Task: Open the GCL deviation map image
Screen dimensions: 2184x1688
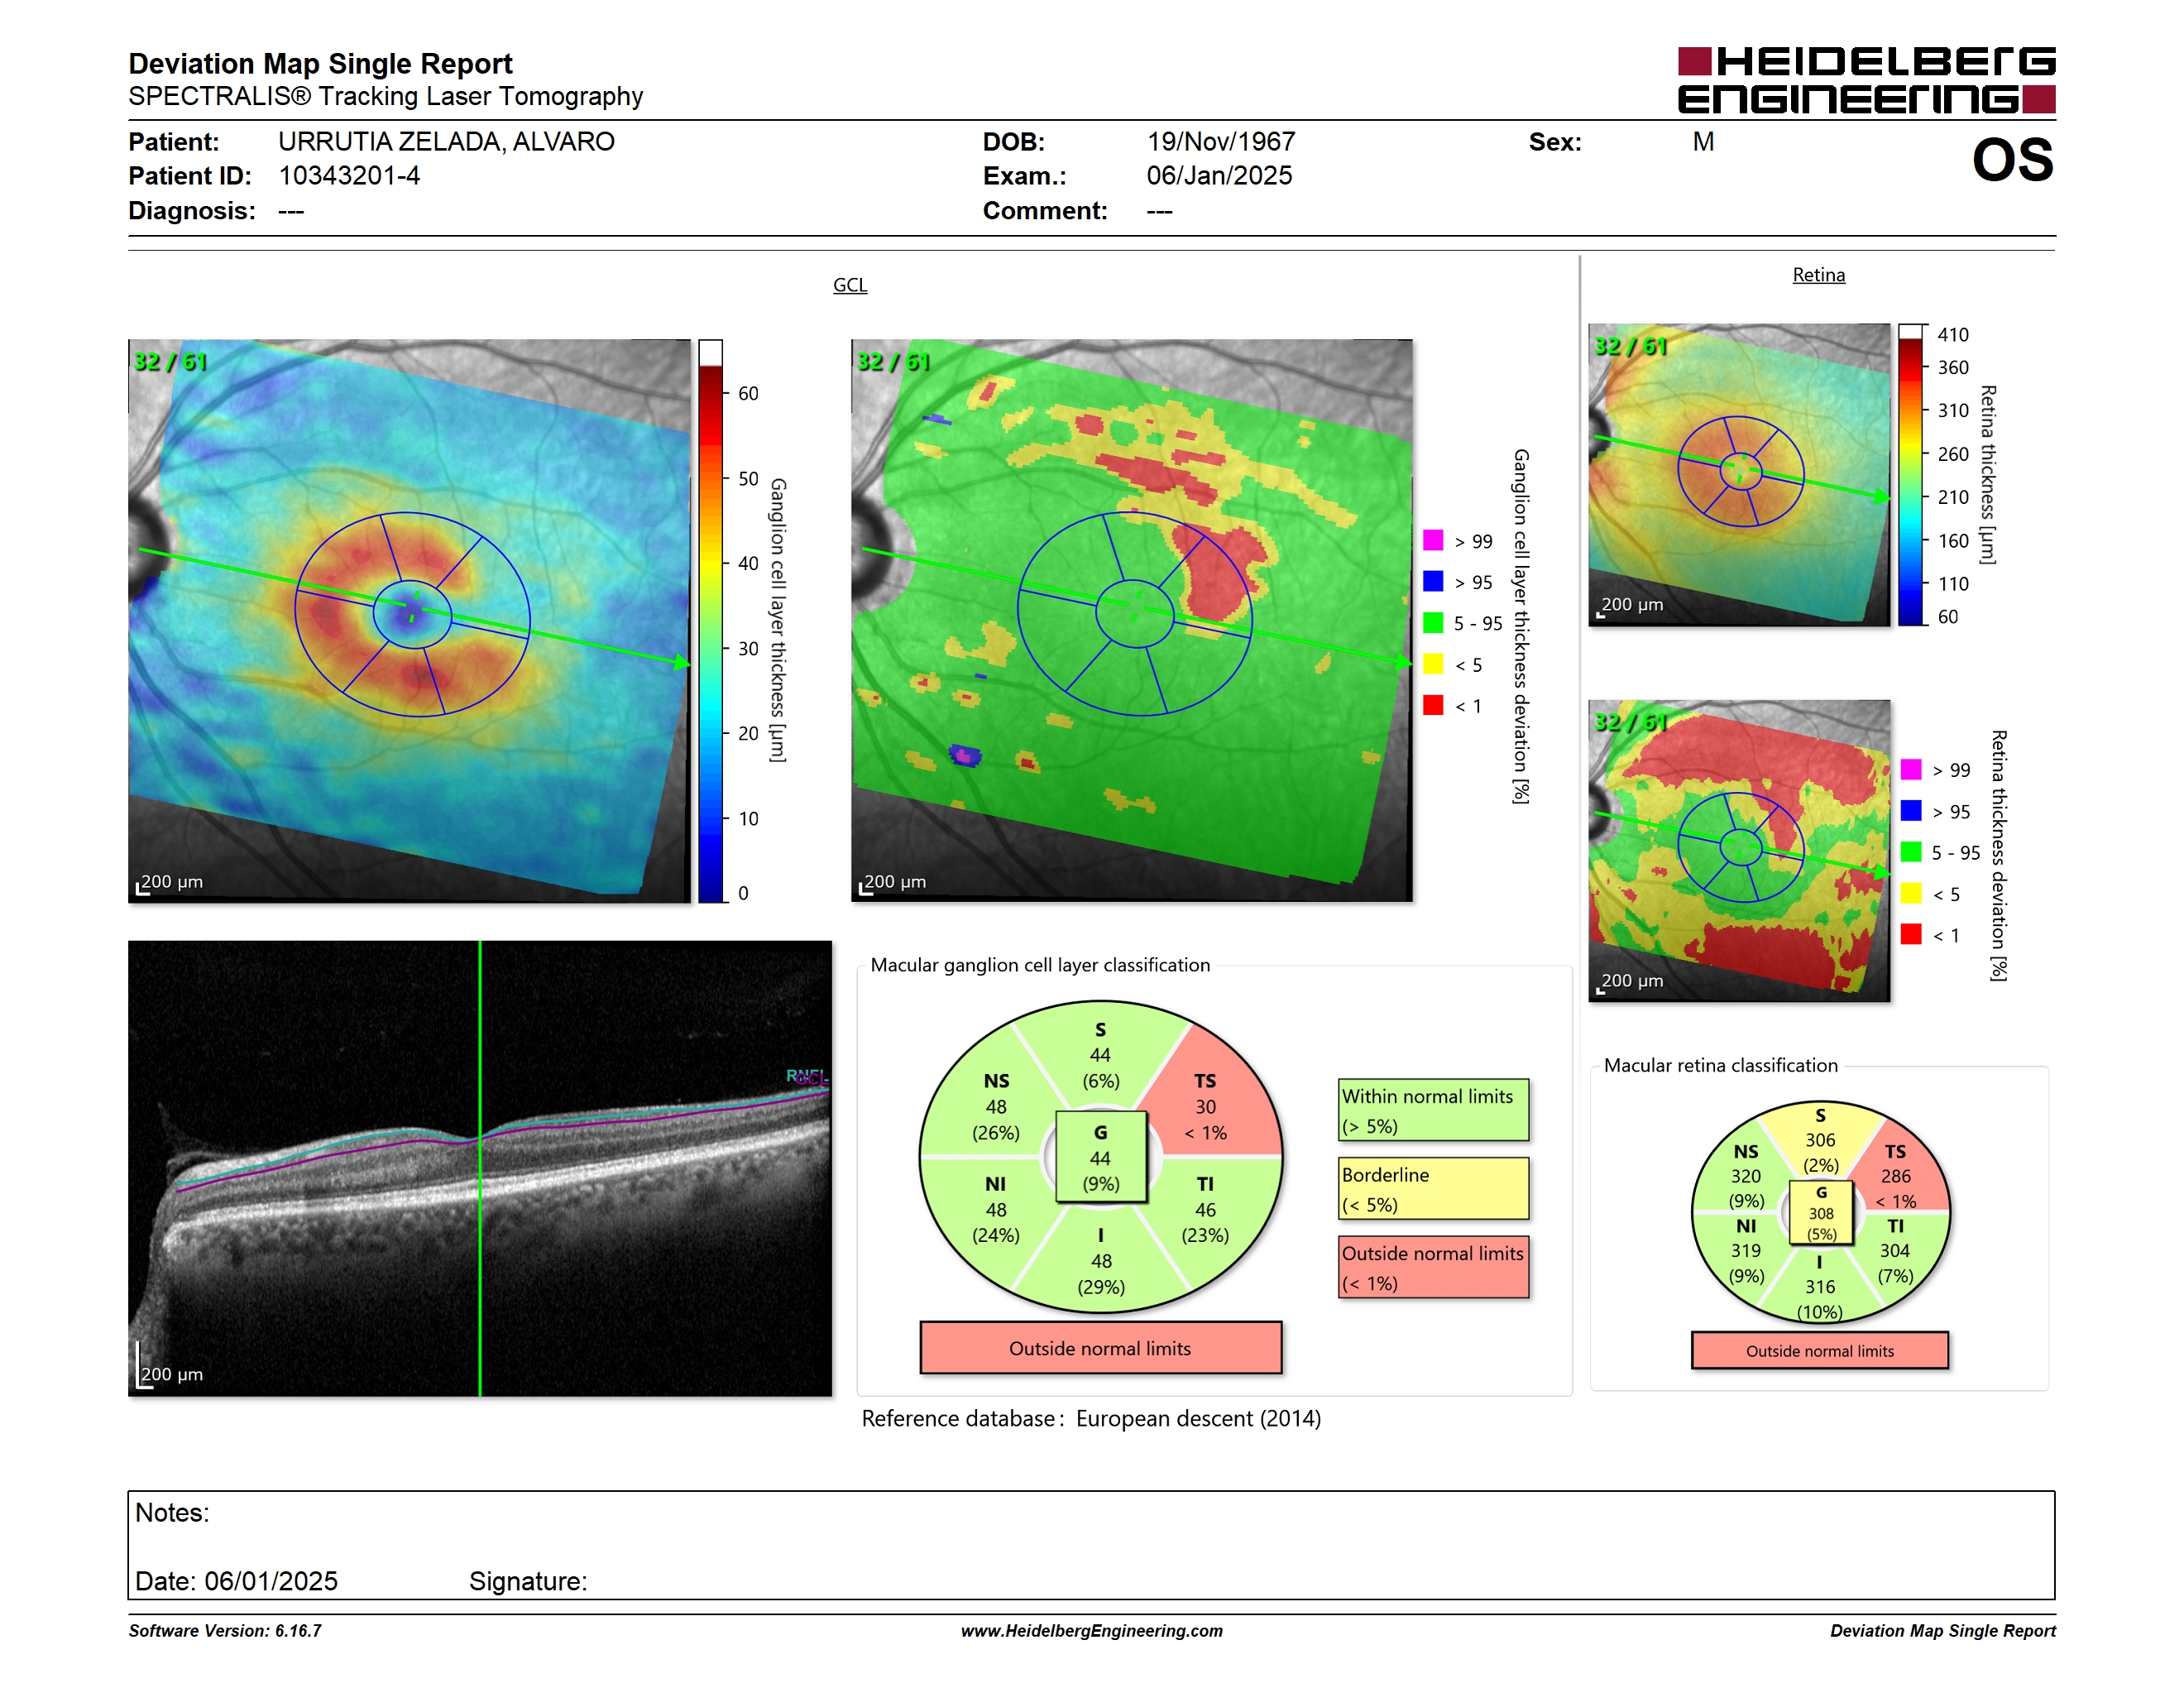Action: click(x=1131, y=620)
